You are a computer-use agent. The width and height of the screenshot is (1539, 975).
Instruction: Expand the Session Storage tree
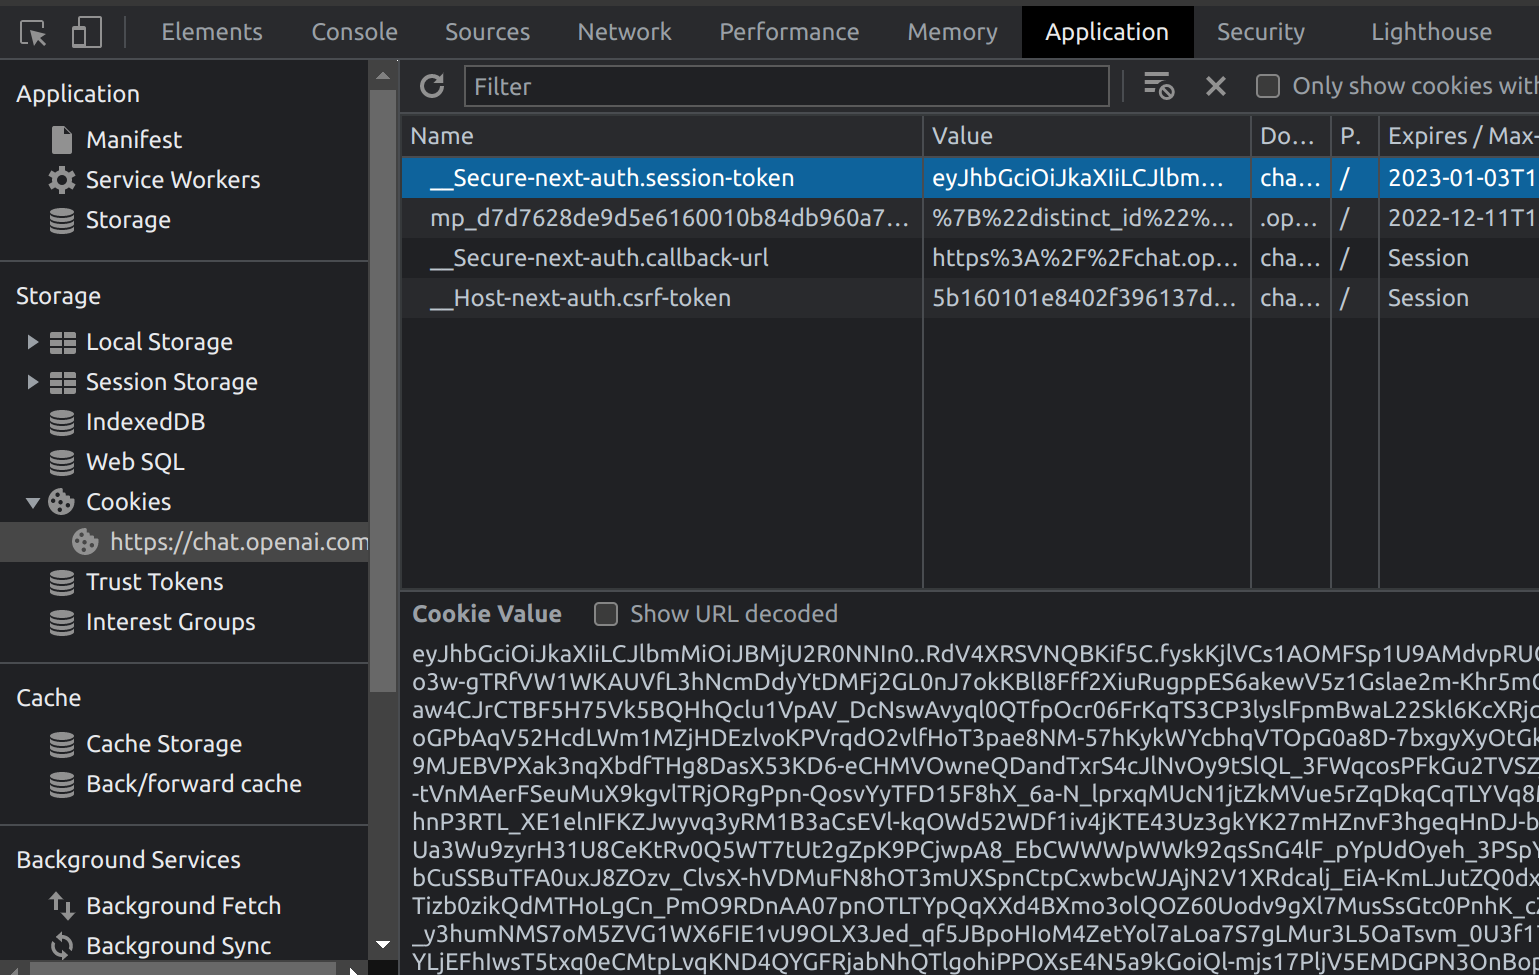32,382
